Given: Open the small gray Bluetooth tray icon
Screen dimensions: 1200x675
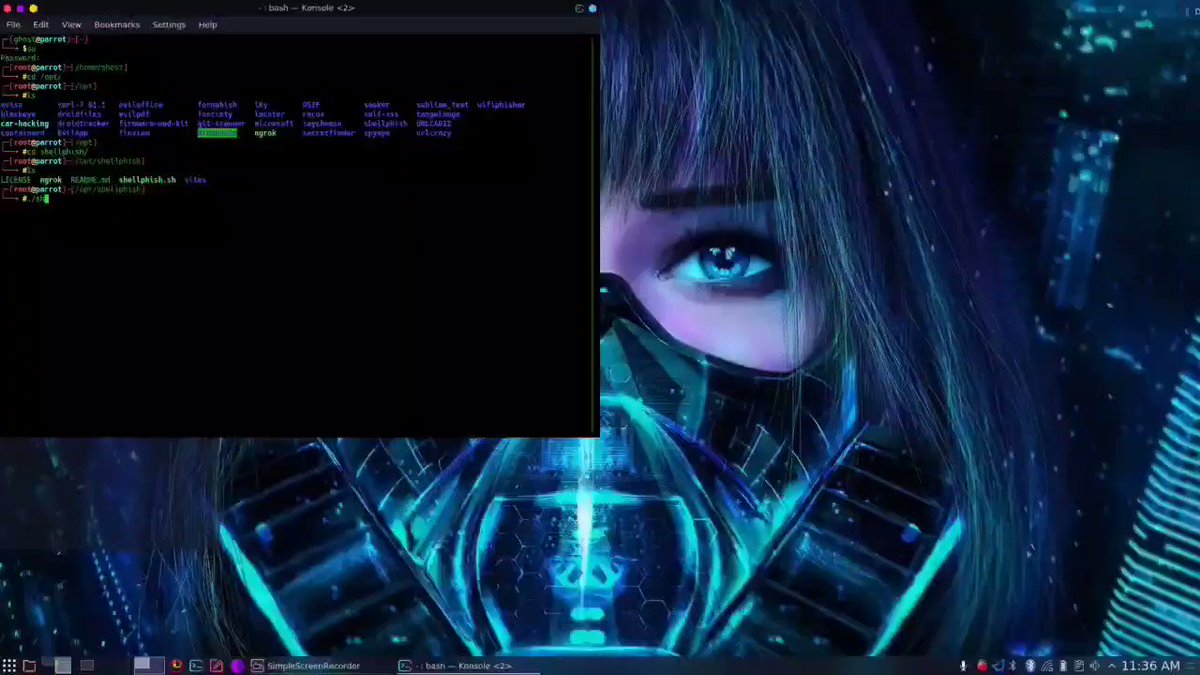Looking at the screenshot, I should coord(1012,666).
